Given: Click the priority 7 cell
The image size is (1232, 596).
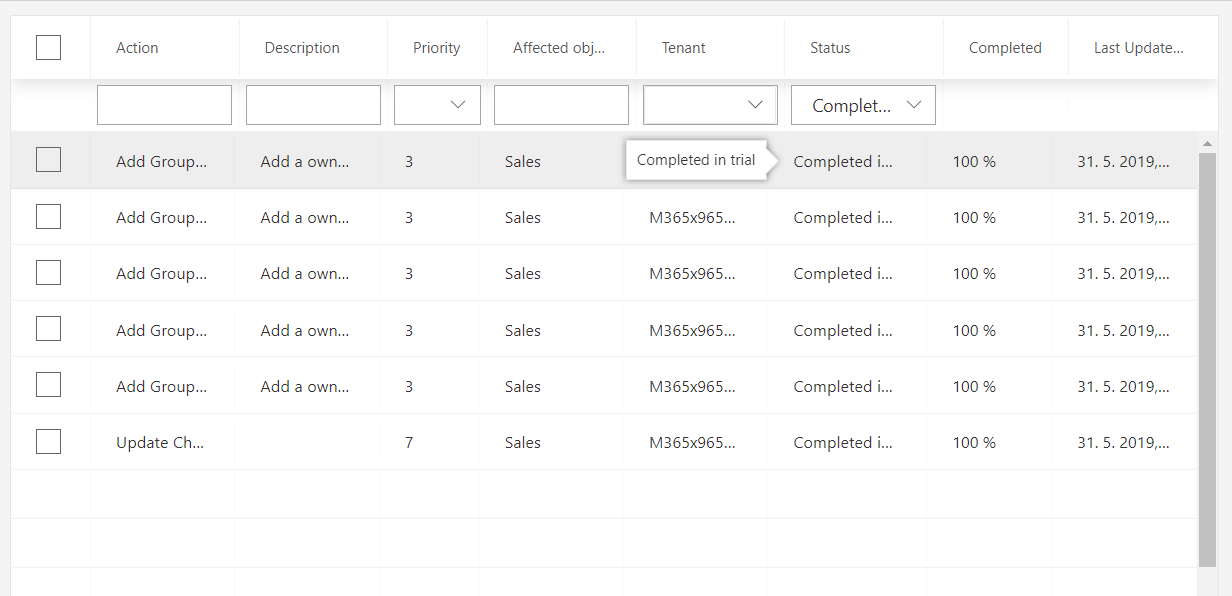Looking at the screenshot, I should (409, 443).
